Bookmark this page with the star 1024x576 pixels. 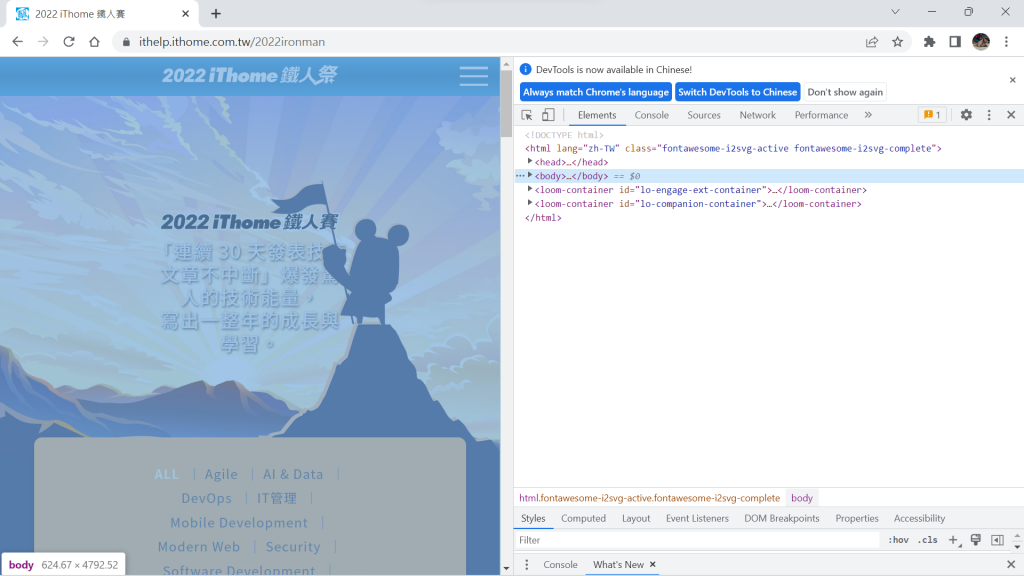click(897, 42)
